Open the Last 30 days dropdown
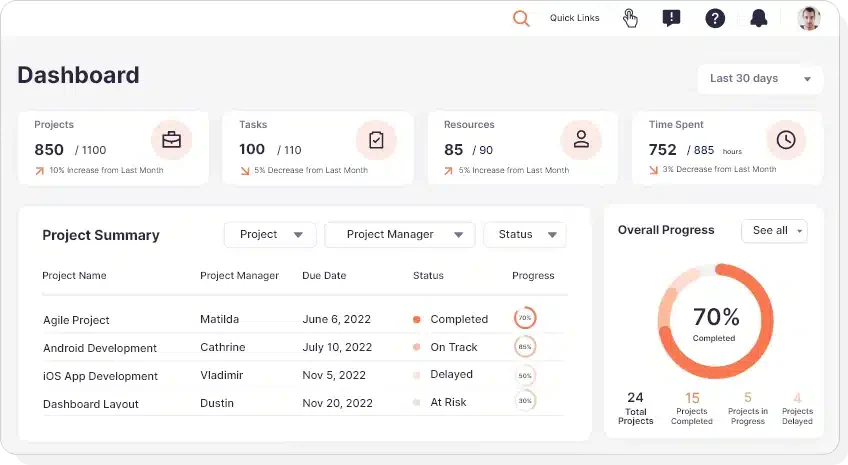848x465 pixels. 760,79
